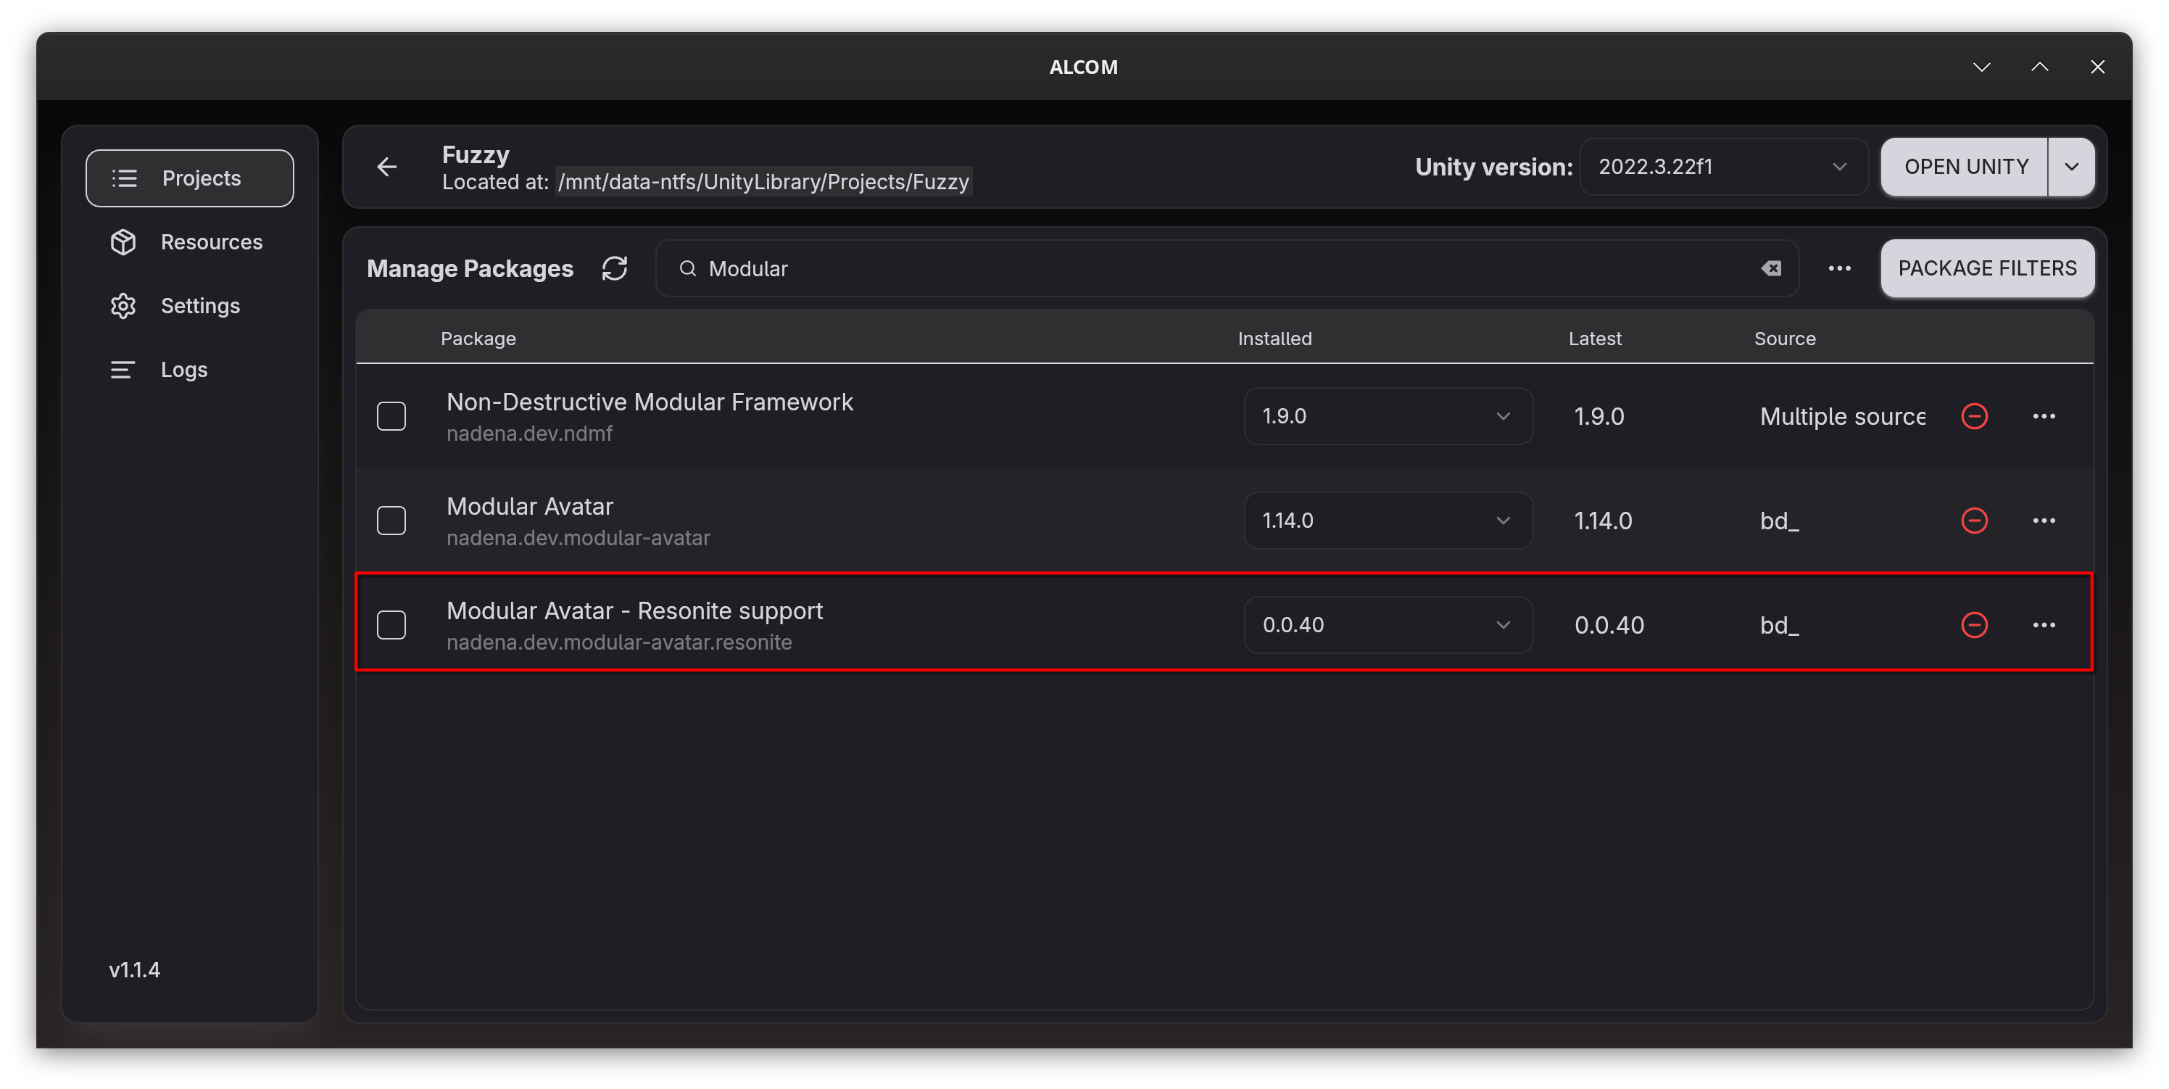Screen dimensions: 2169x1089
Task: Refresh the package list
Action: point(615,268)
